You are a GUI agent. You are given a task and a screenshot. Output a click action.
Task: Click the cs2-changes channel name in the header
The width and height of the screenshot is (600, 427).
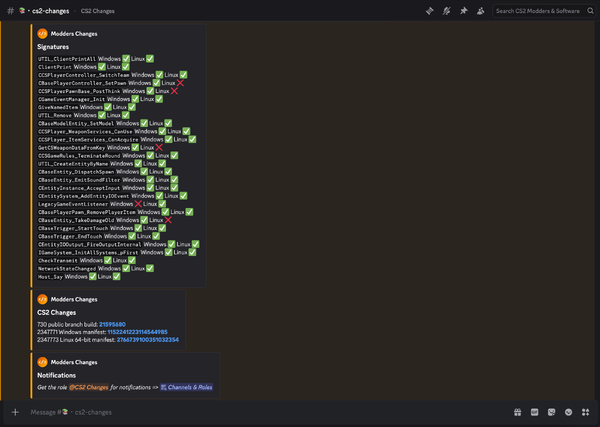point(51,11)
